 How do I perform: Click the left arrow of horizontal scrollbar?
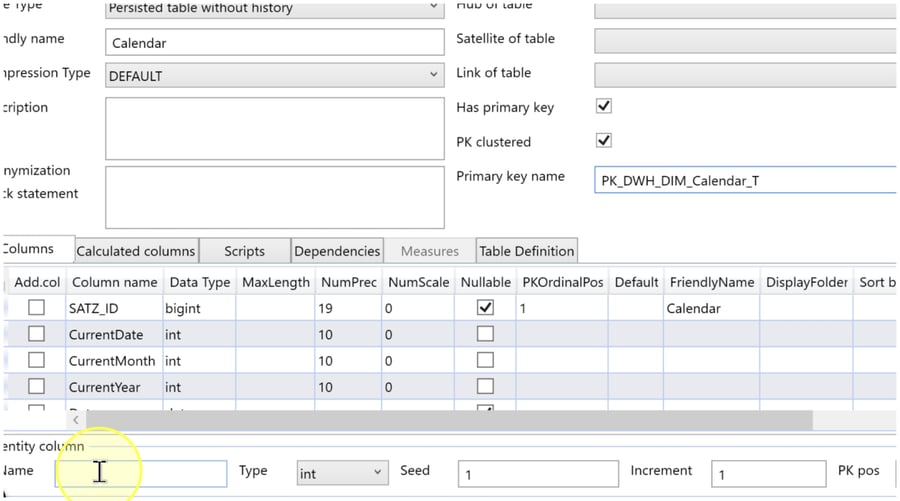[76, 420]
